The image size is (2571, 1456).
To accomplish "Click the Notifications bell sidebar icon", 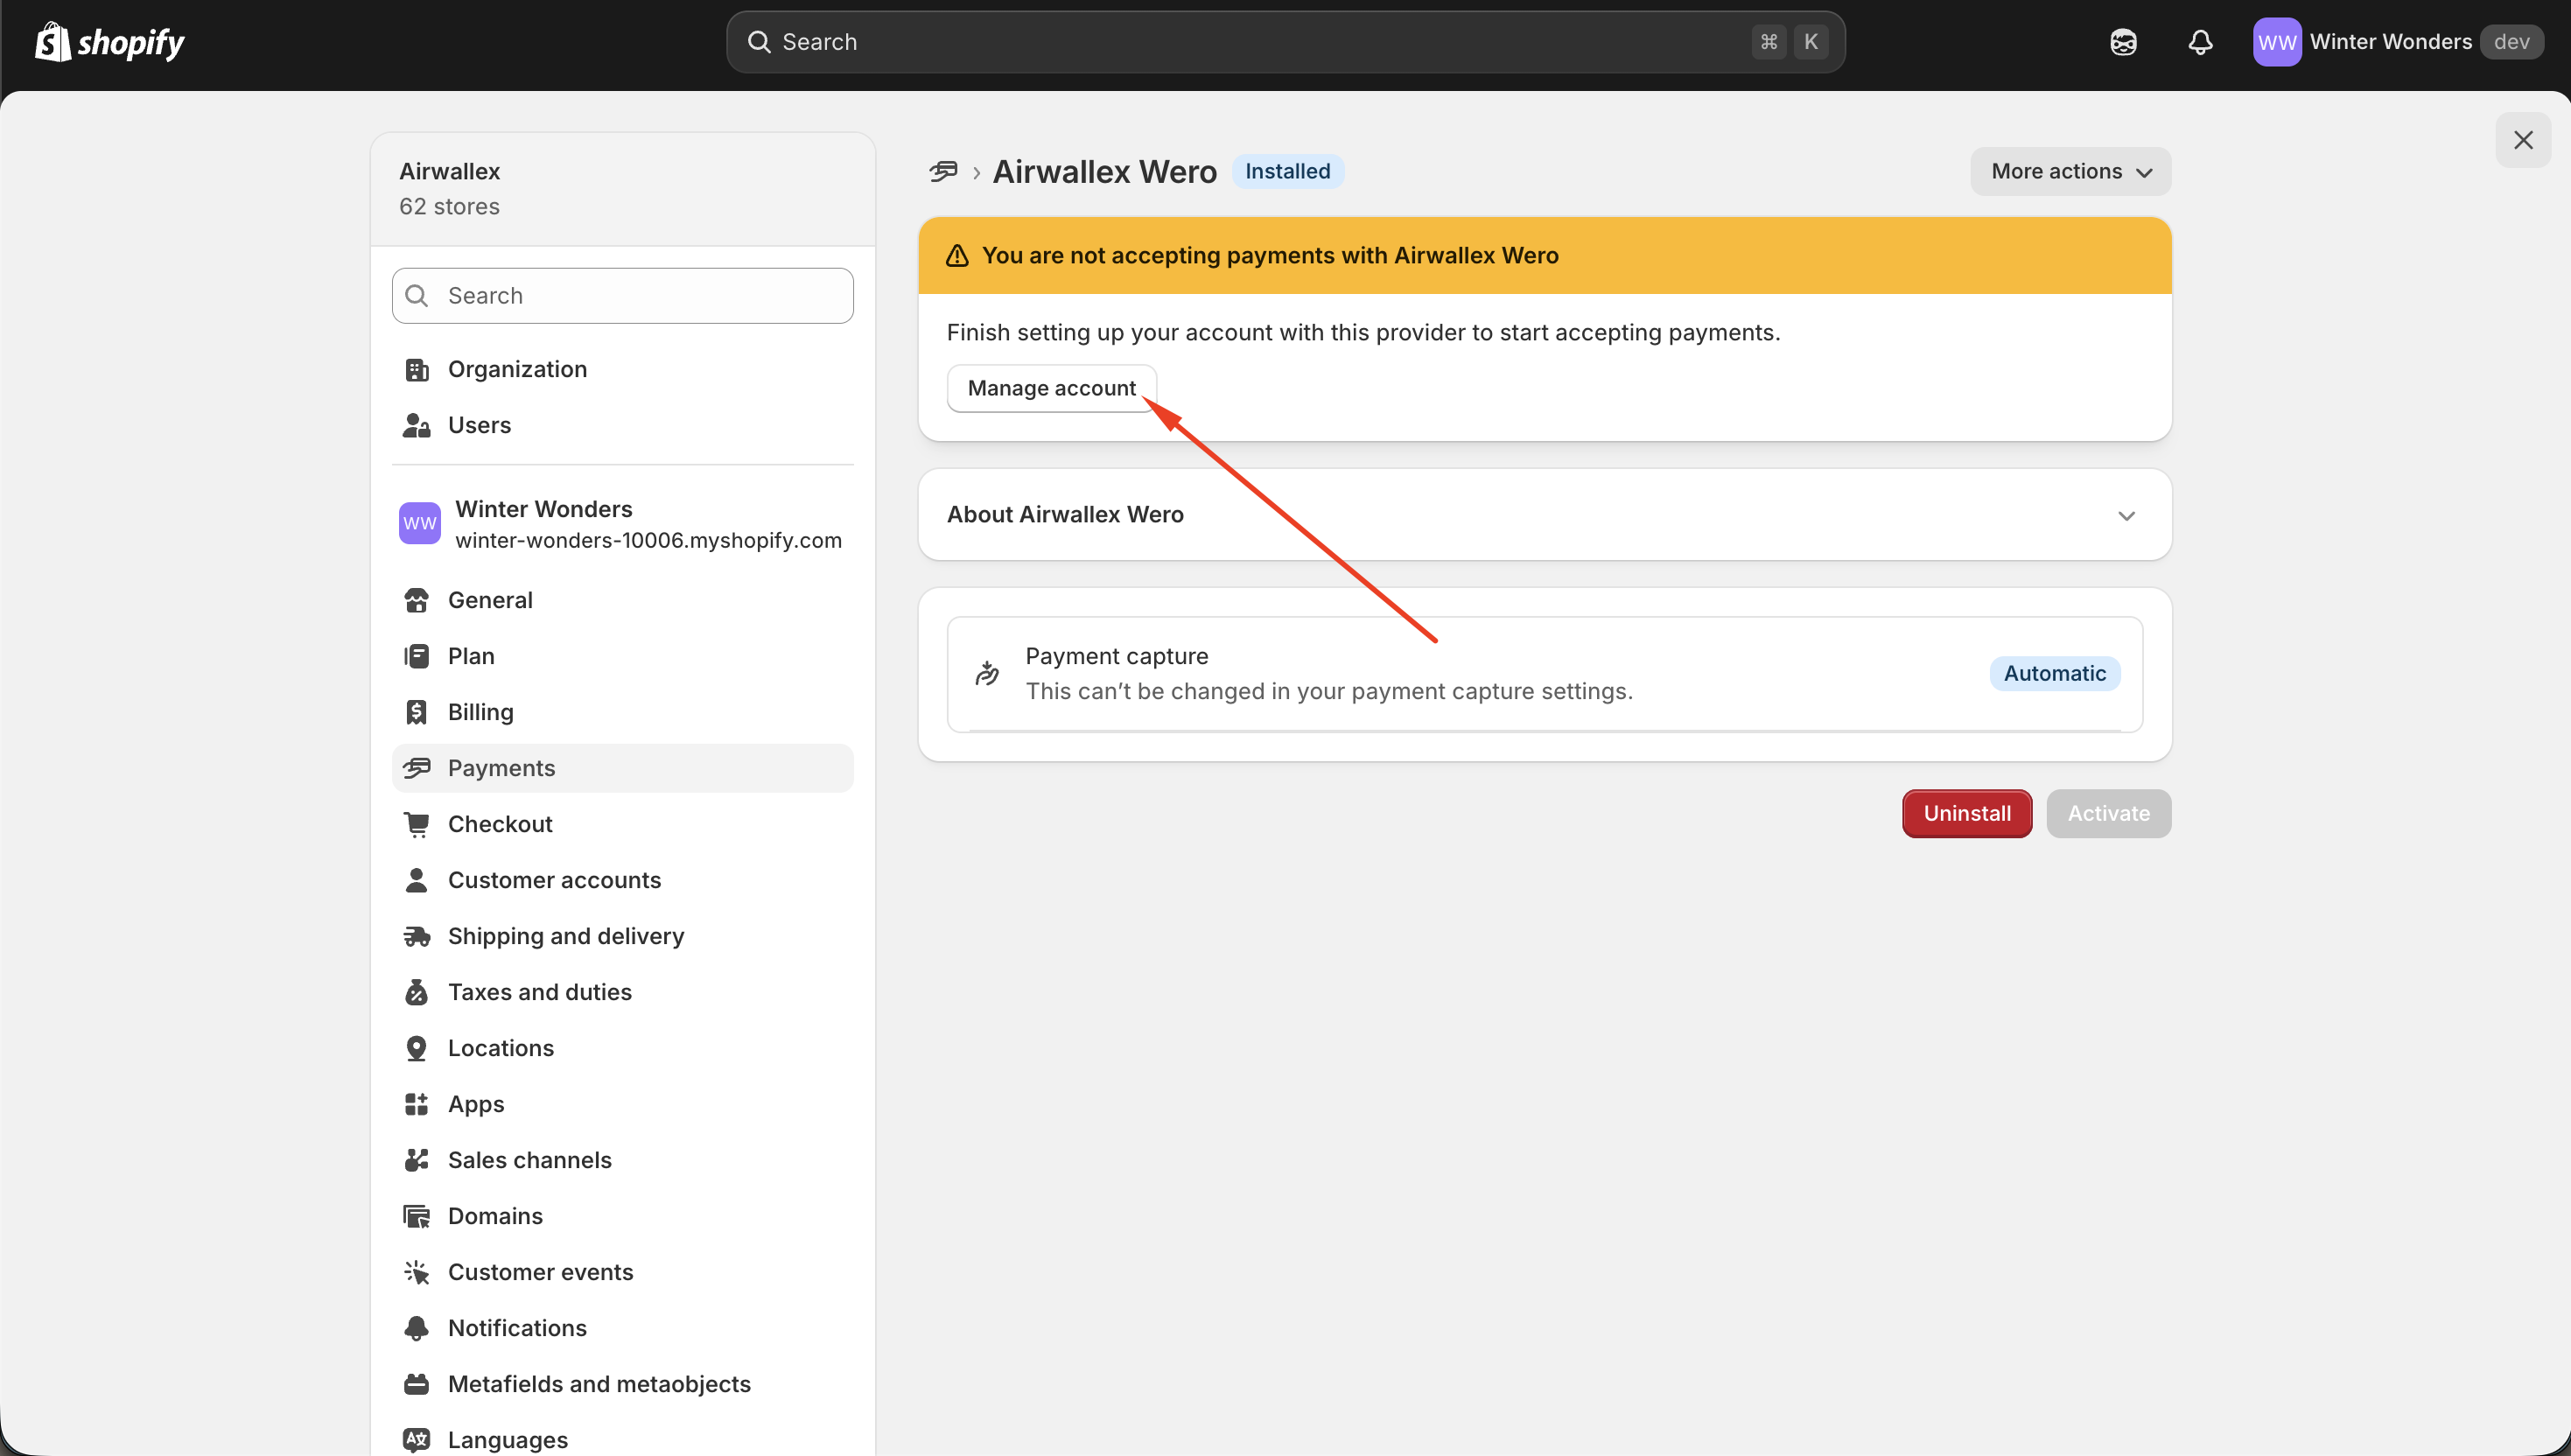I will [416, 1329].
